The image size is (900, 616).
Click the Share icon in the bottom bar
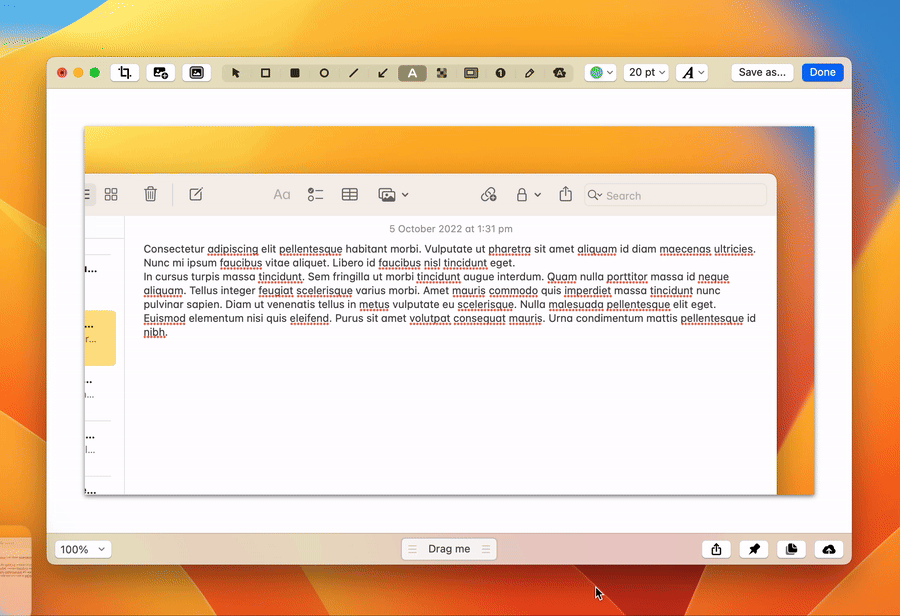(x=716, y=549)
